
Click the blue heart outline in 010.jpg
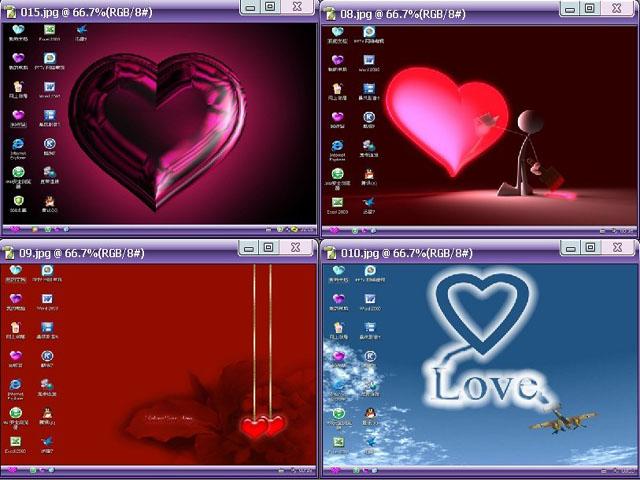[x=482, y=312]
